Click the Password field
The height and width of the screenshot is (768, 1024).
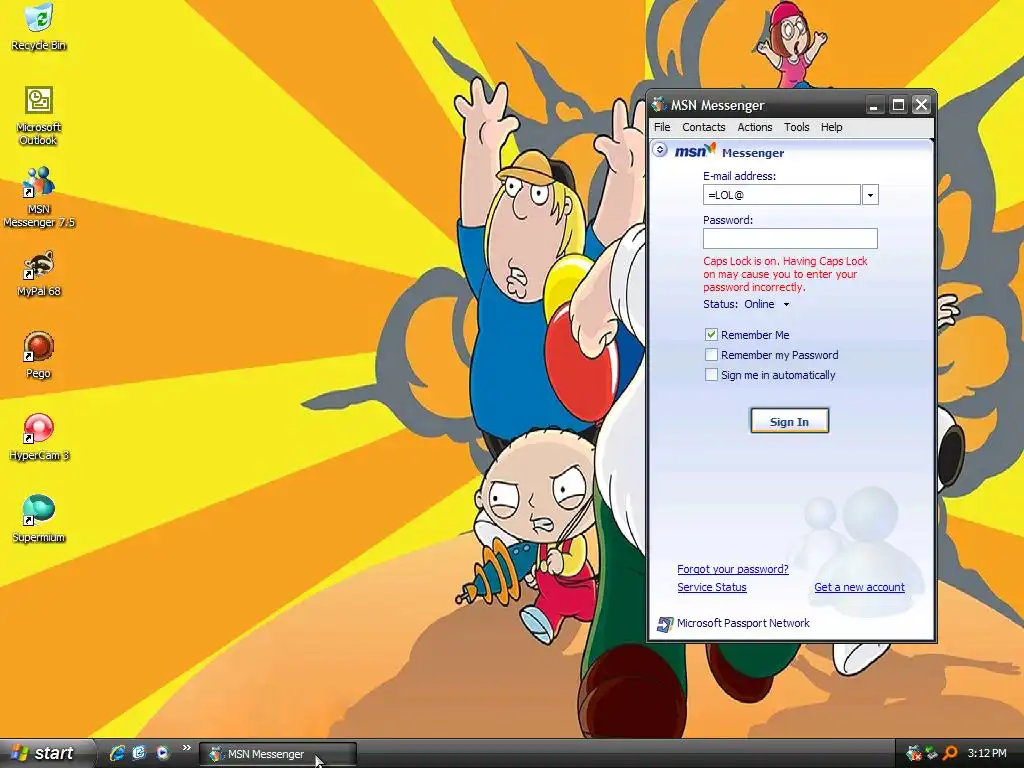click(790, 238)
